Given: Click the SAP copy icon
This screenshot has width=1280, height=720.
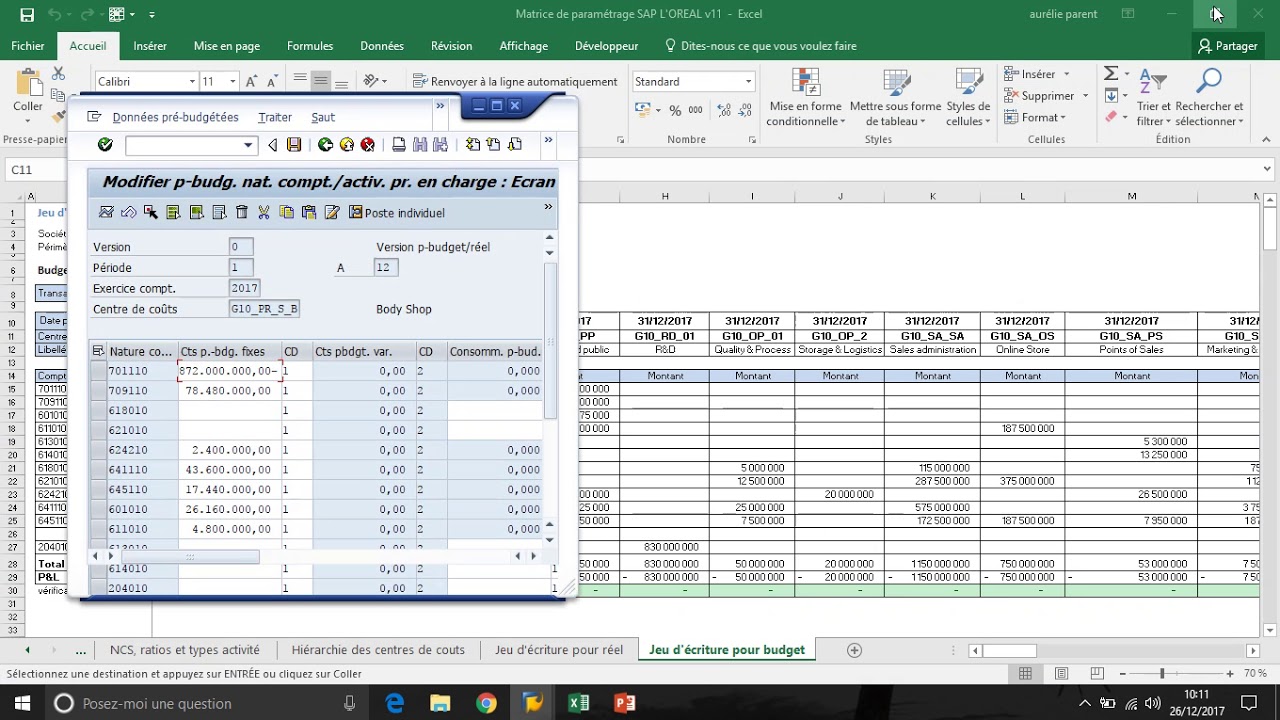Looking at the screenshot, I should (286, 212).
